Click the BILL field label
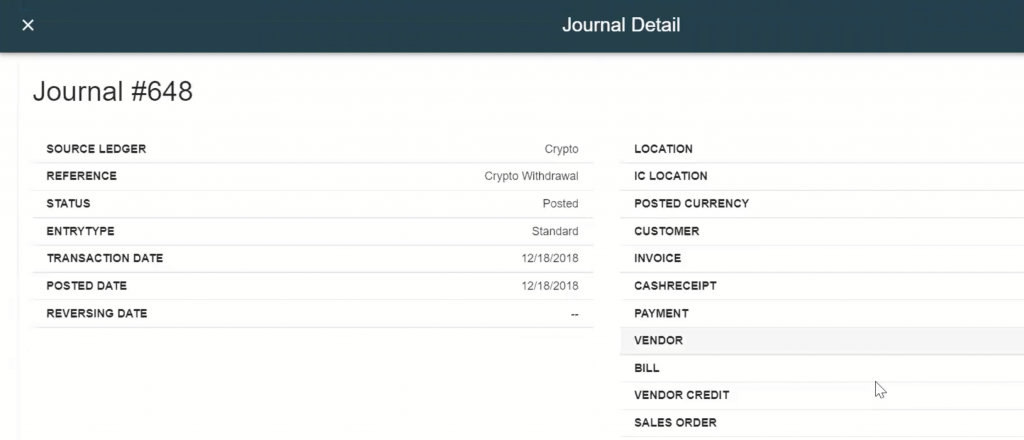Screen dimensions: 1024x440 tap(647, 368)
